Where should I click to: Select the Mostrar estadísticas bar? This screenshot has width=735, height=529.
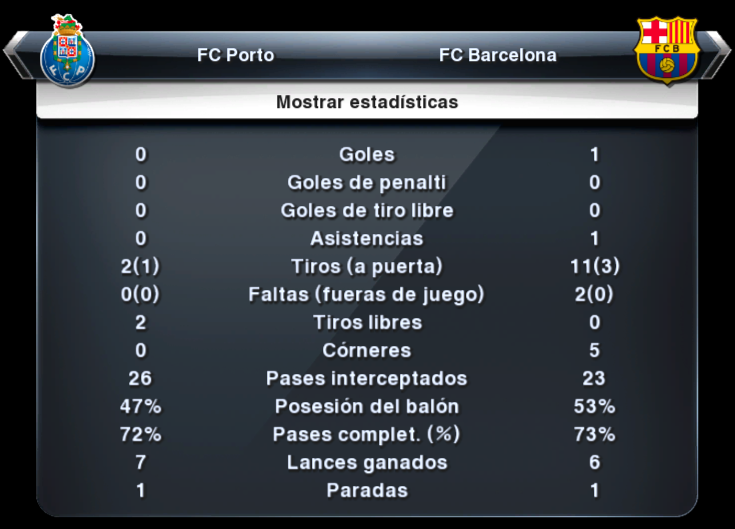[367, 102]
